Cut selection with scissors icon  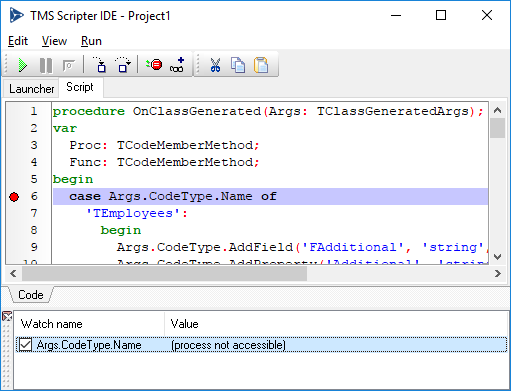pyautogui.click(x=215, y=65)
